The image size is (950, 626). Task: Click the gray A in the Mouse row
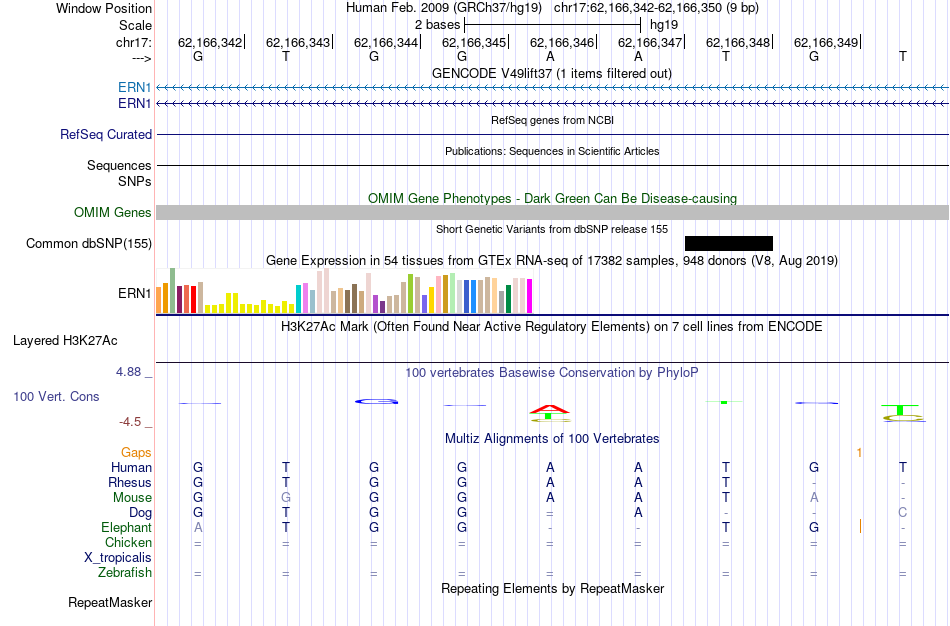[x=814, y=498]
